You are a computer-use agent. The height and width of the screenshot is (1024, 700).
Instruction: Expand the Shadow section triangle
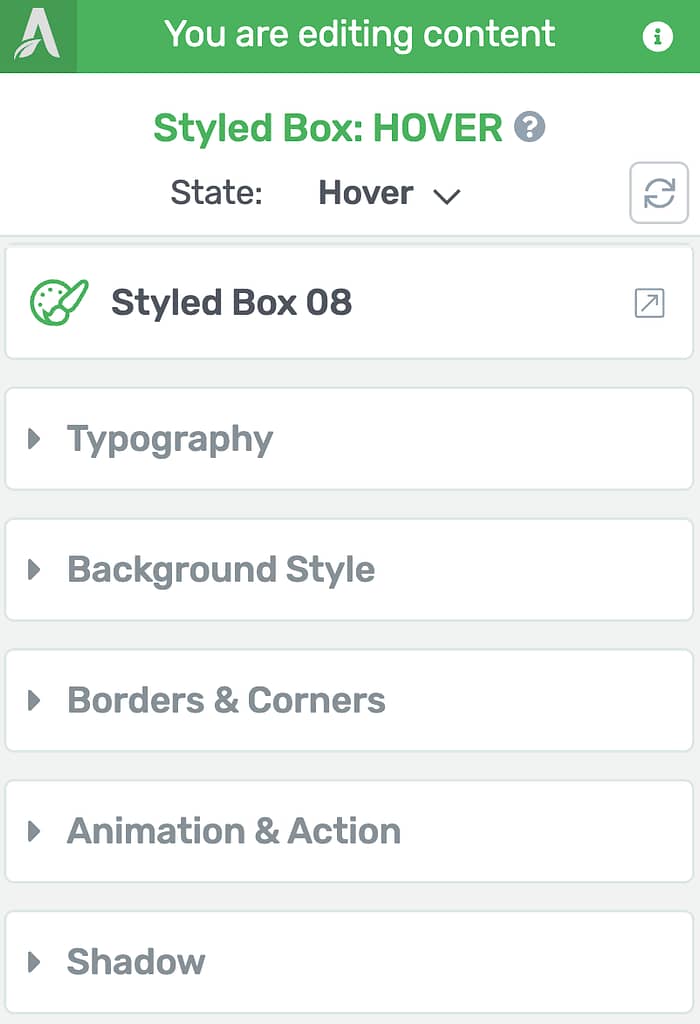pyautogui.click(x=35, y=961)
